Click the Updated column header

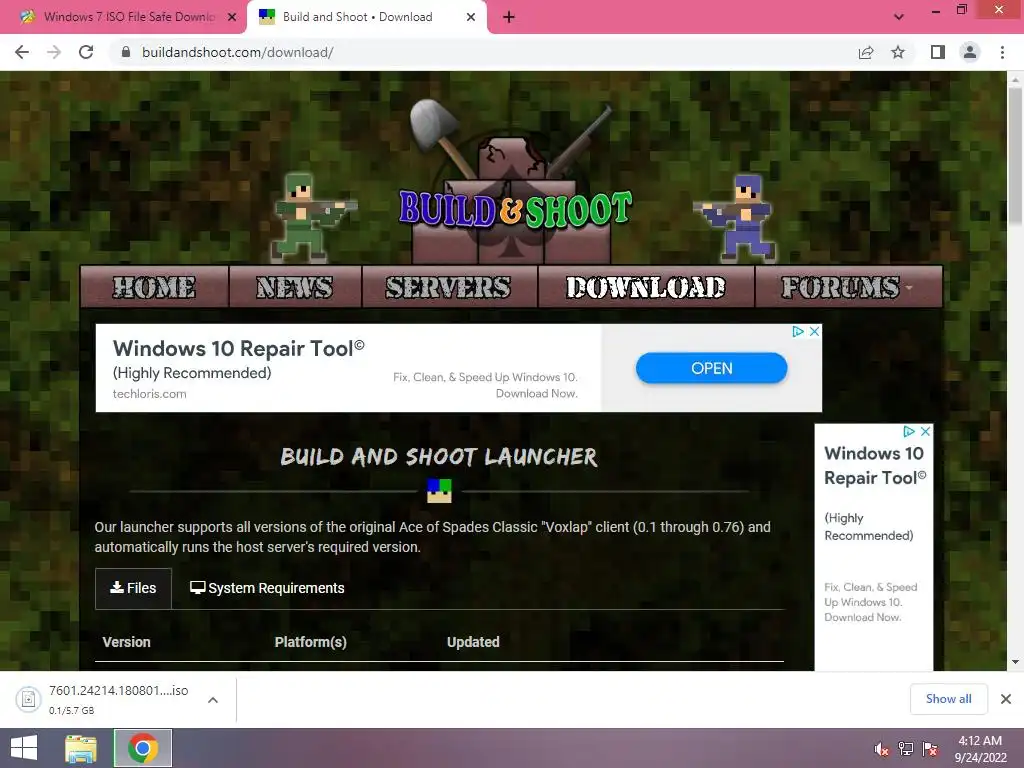(x=473, y=642)
